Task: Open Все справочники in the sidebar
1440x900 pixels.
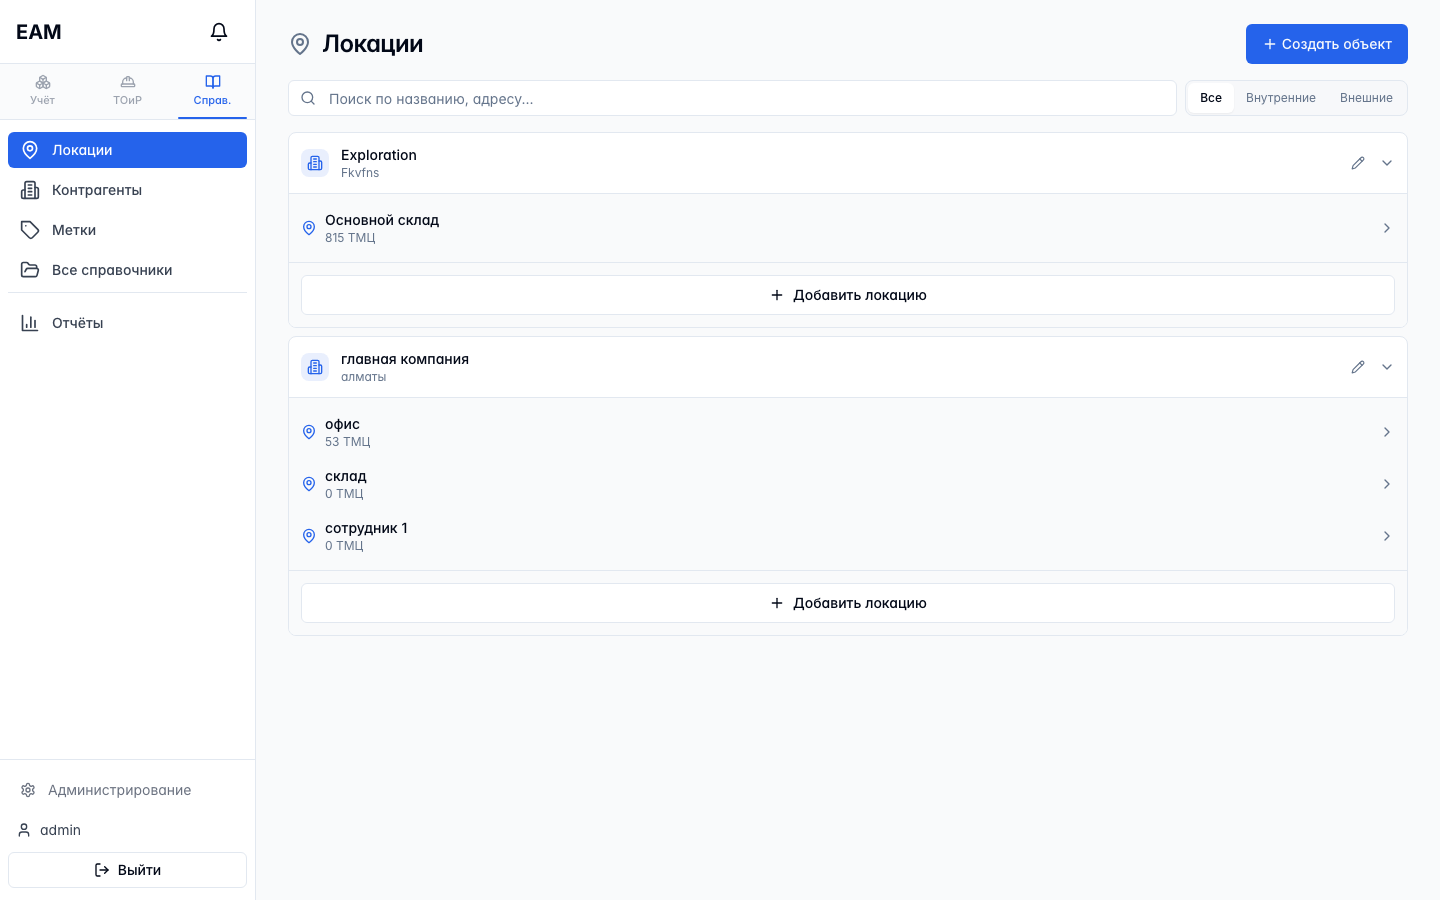Action: (x=127, y=270)
